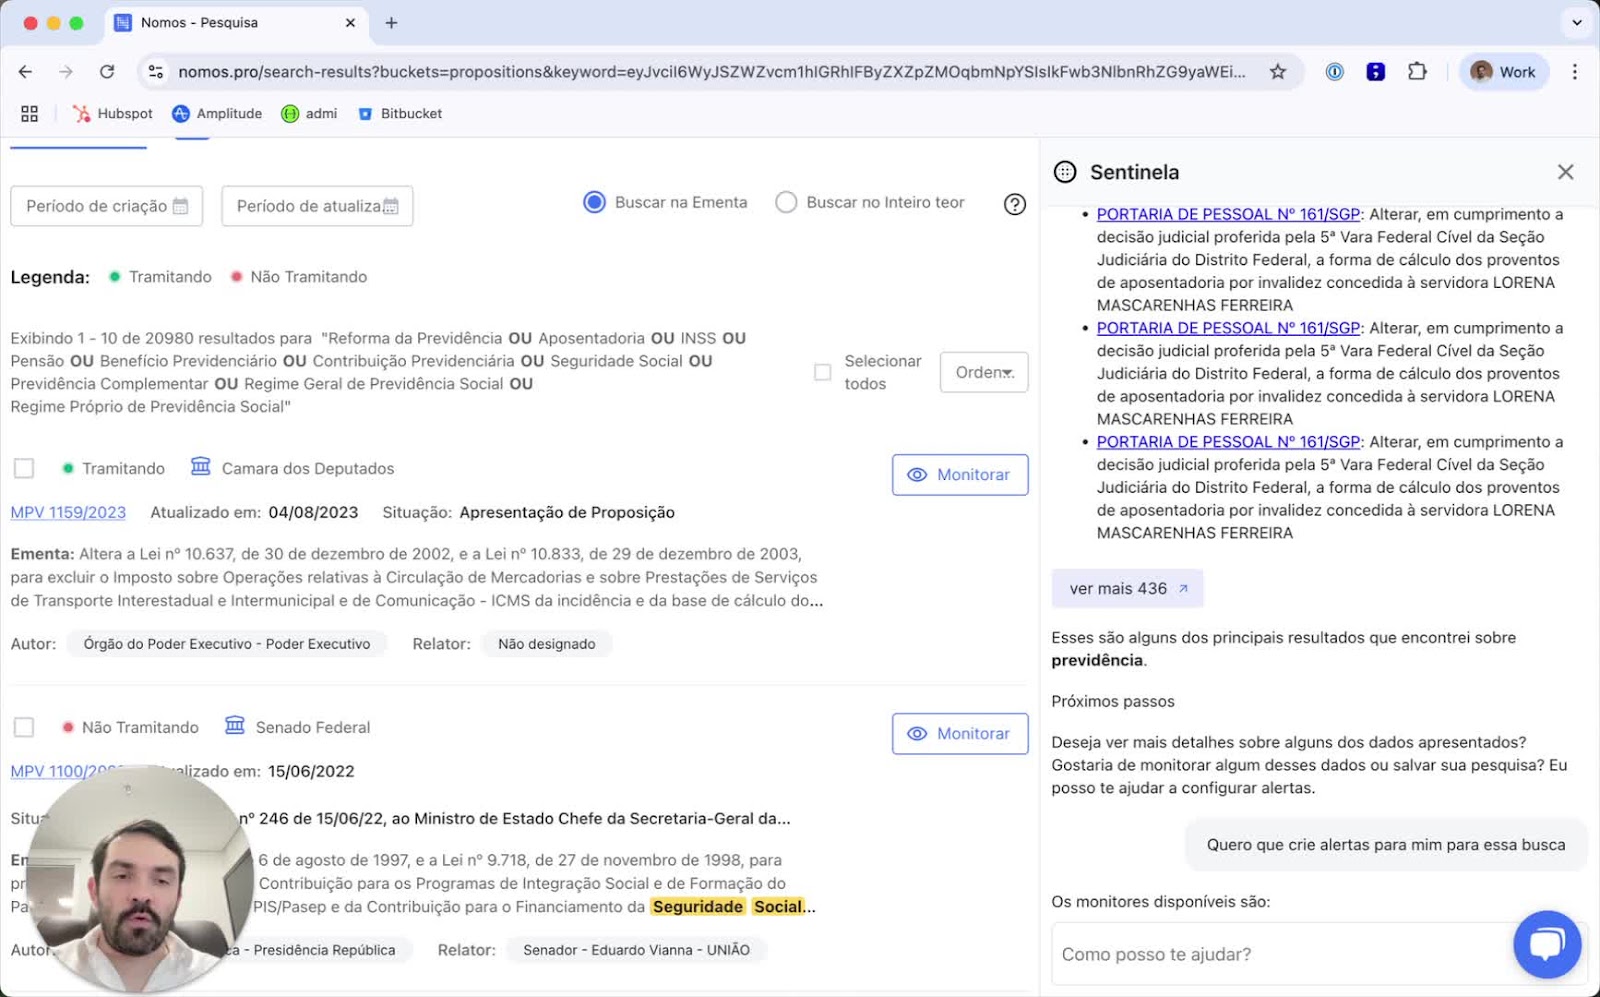Click the search help question mark icon
Image resolution: width=1600 pixels, height=997 pixels.
[x=1015, y=204]
